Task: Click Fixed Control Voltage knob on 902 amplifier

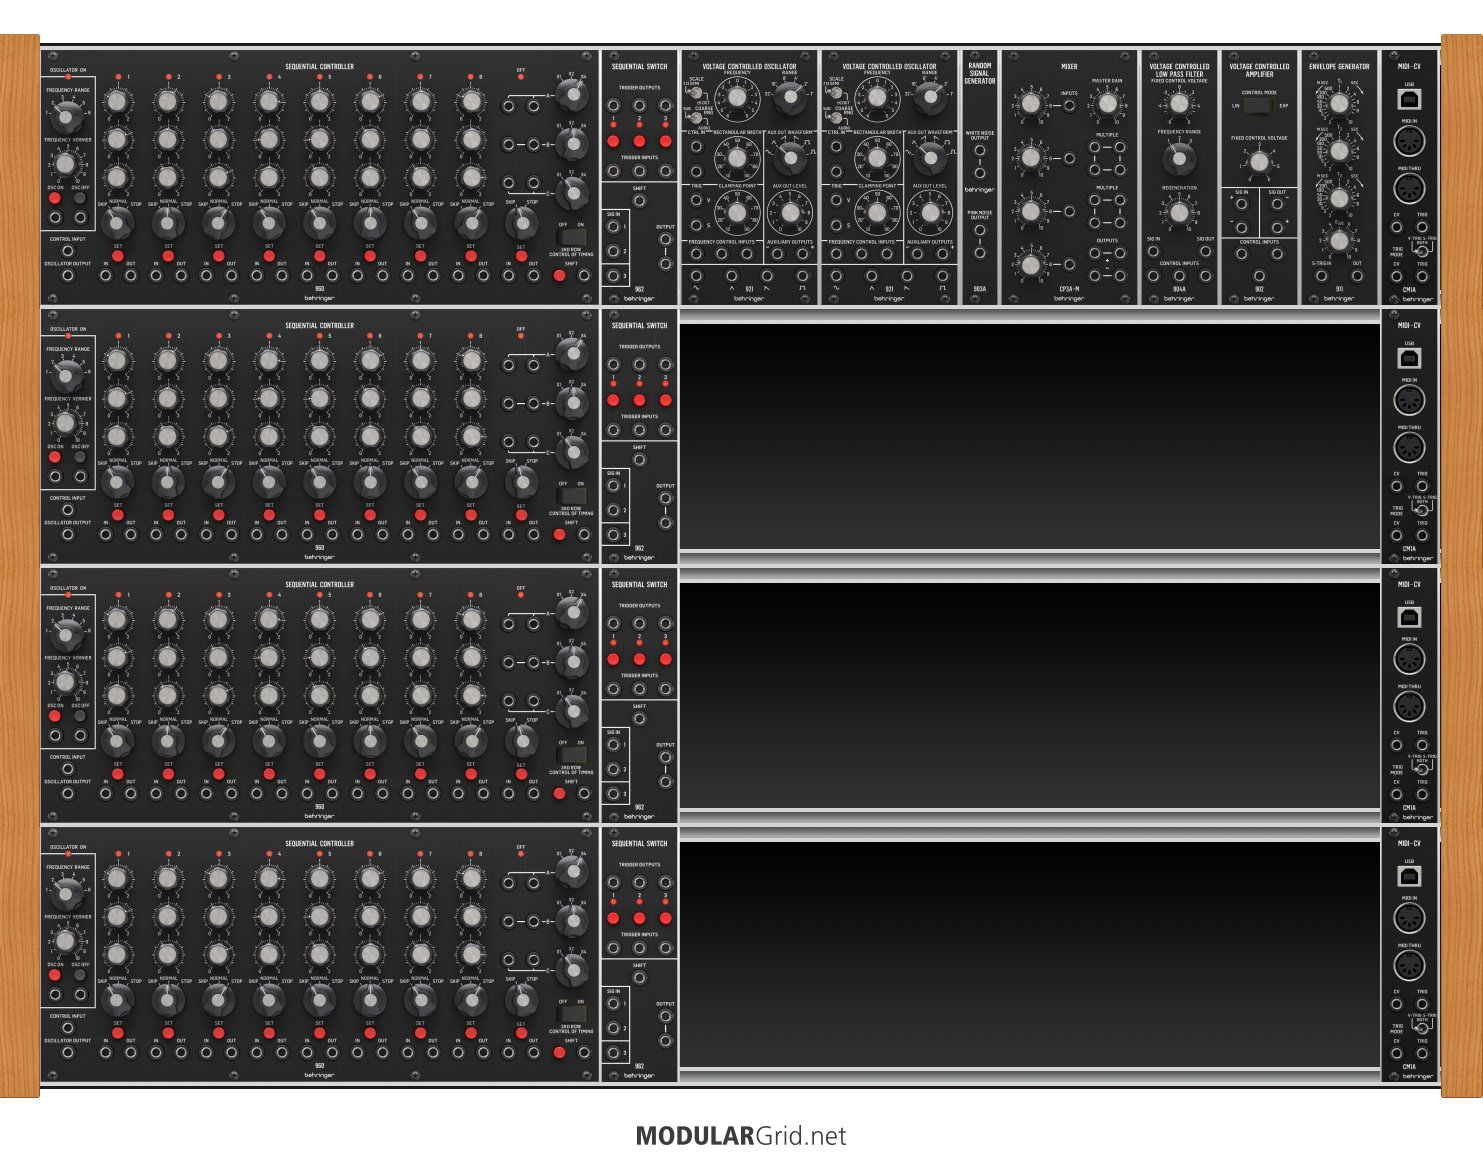Action: pos(1259,162)
